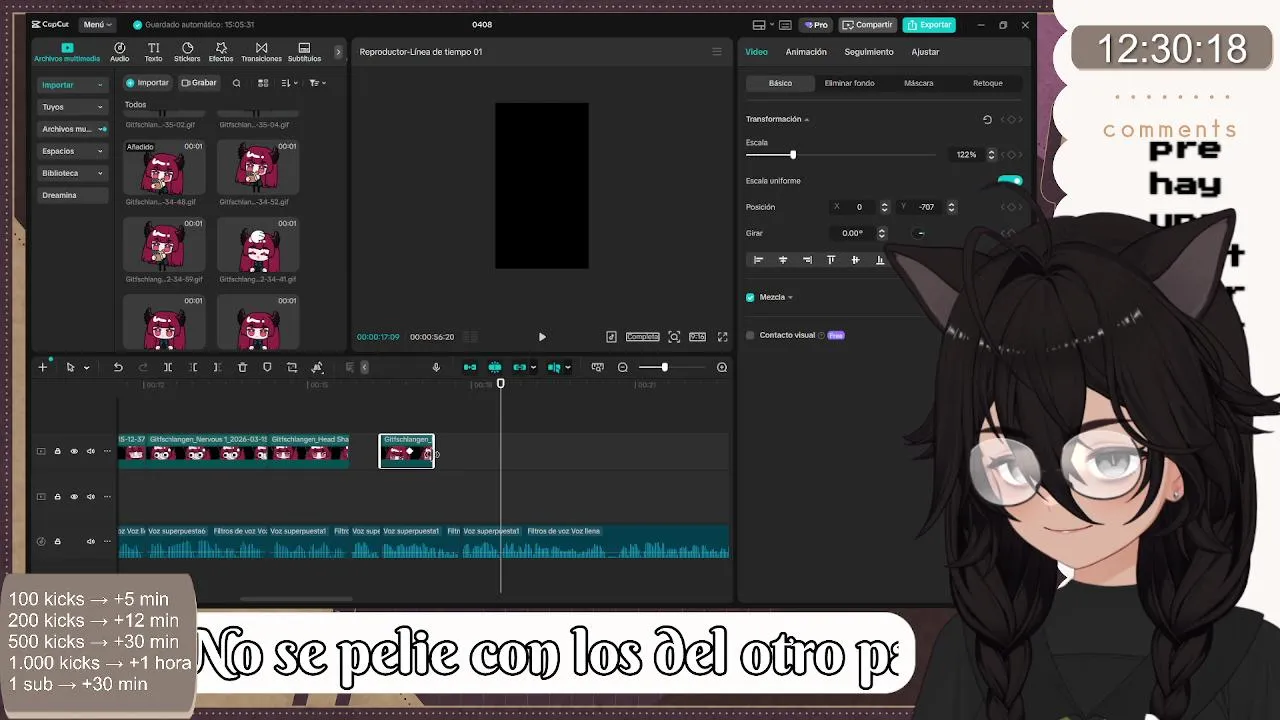Image resolution: width=1280 pixels, height=720 pixels.
Task: Play the preview in the player
Action: pos(542,337)
